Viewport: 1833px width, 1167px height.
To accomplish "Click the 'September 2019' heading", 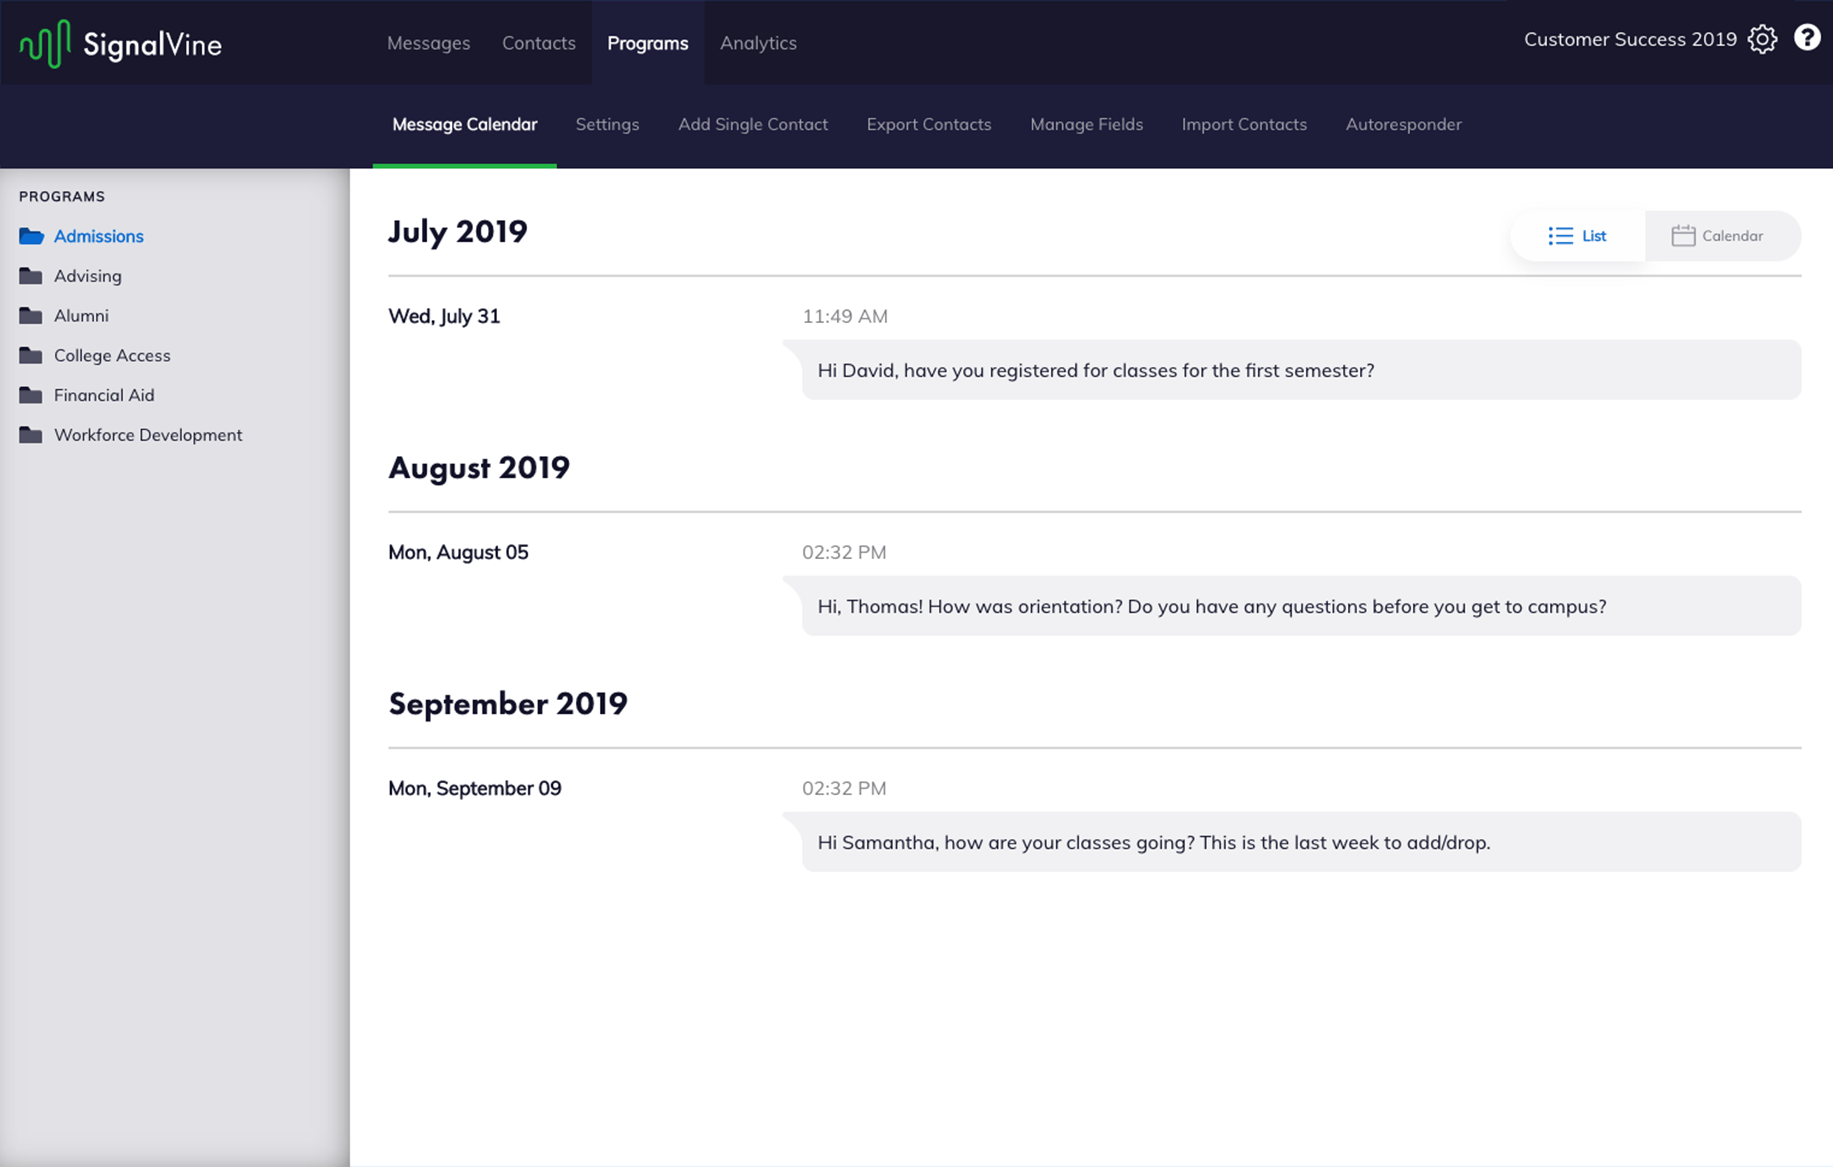I will pyautogui.click(x=508, y=703).
